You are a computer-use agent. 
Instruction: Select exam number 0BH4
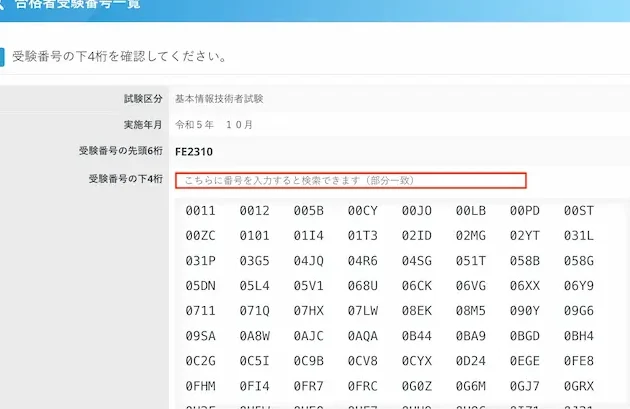pyautogui.click(x=579, y=336)
